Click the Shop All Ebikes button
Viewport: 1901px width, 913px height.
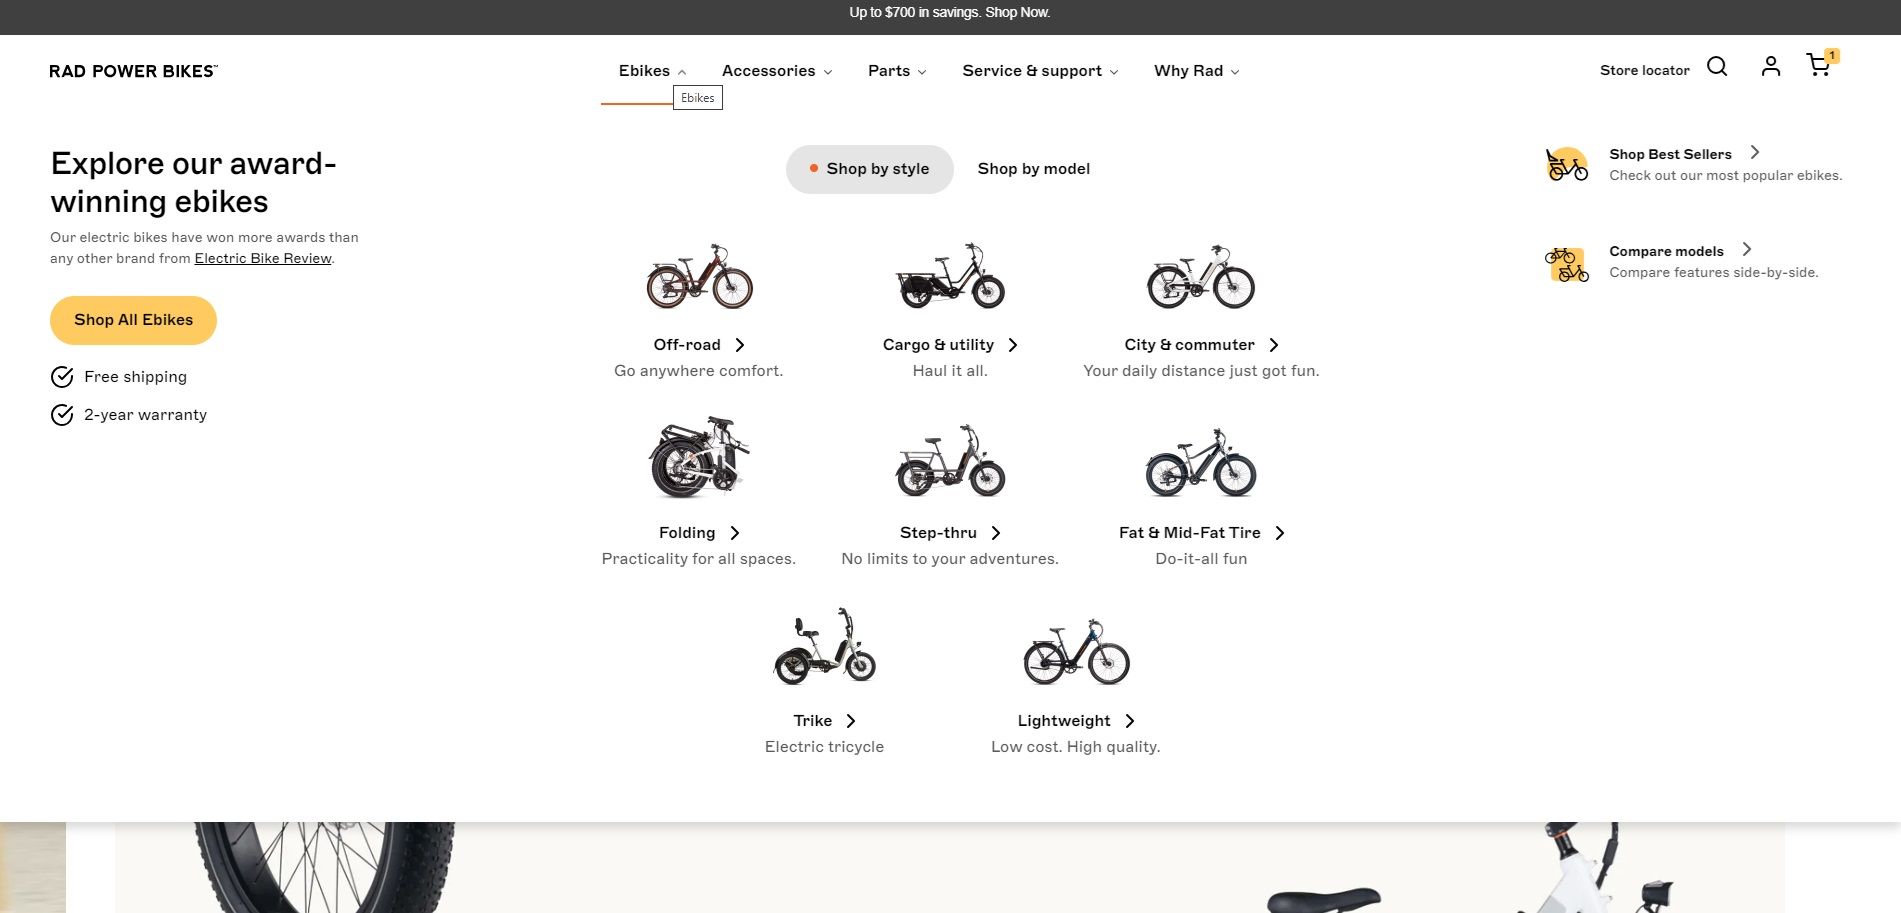133,320
